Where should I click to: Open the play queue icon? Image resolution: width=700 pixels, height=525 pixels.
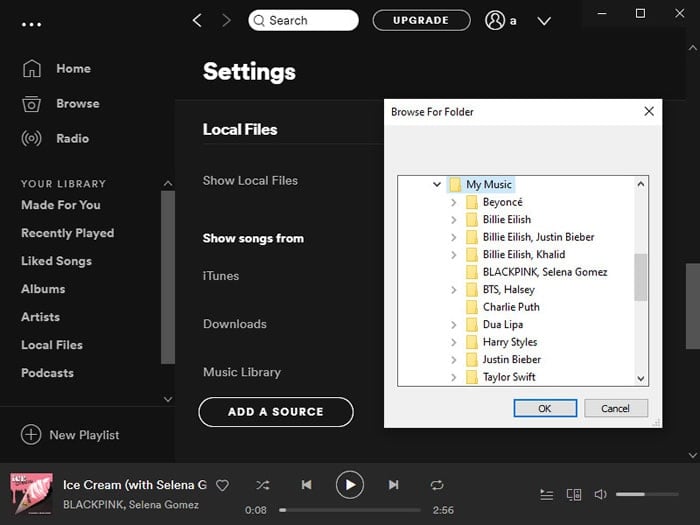[547, 495]
